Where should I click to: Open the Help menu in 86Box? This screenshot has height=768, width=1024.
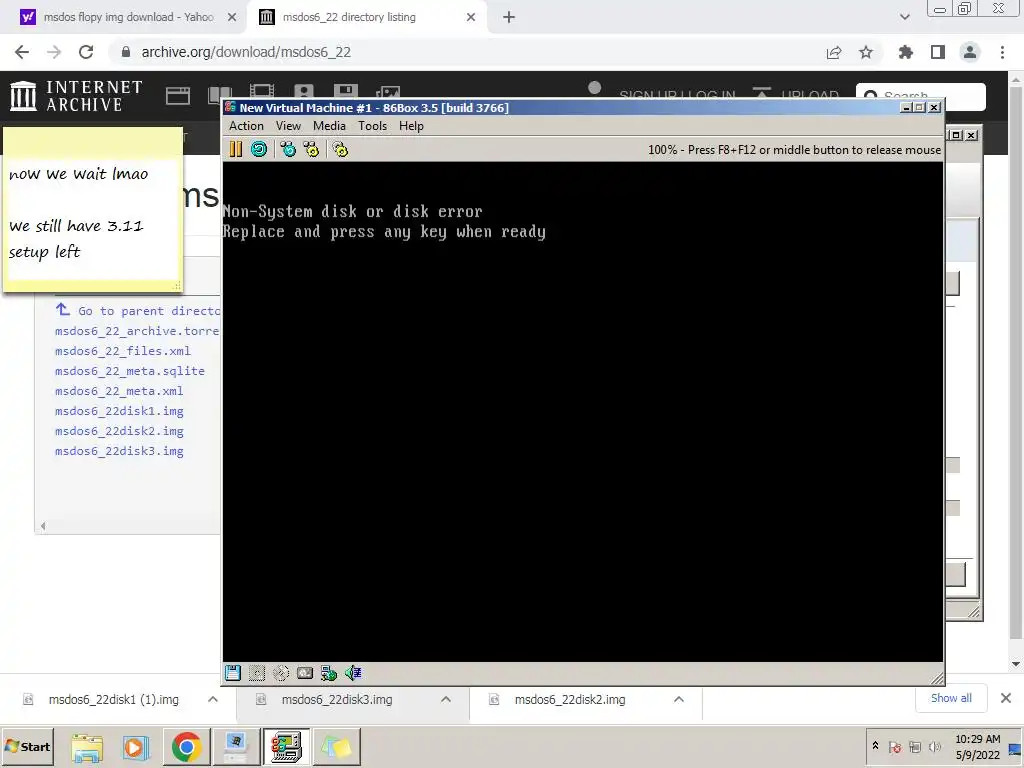click(411, 126)
